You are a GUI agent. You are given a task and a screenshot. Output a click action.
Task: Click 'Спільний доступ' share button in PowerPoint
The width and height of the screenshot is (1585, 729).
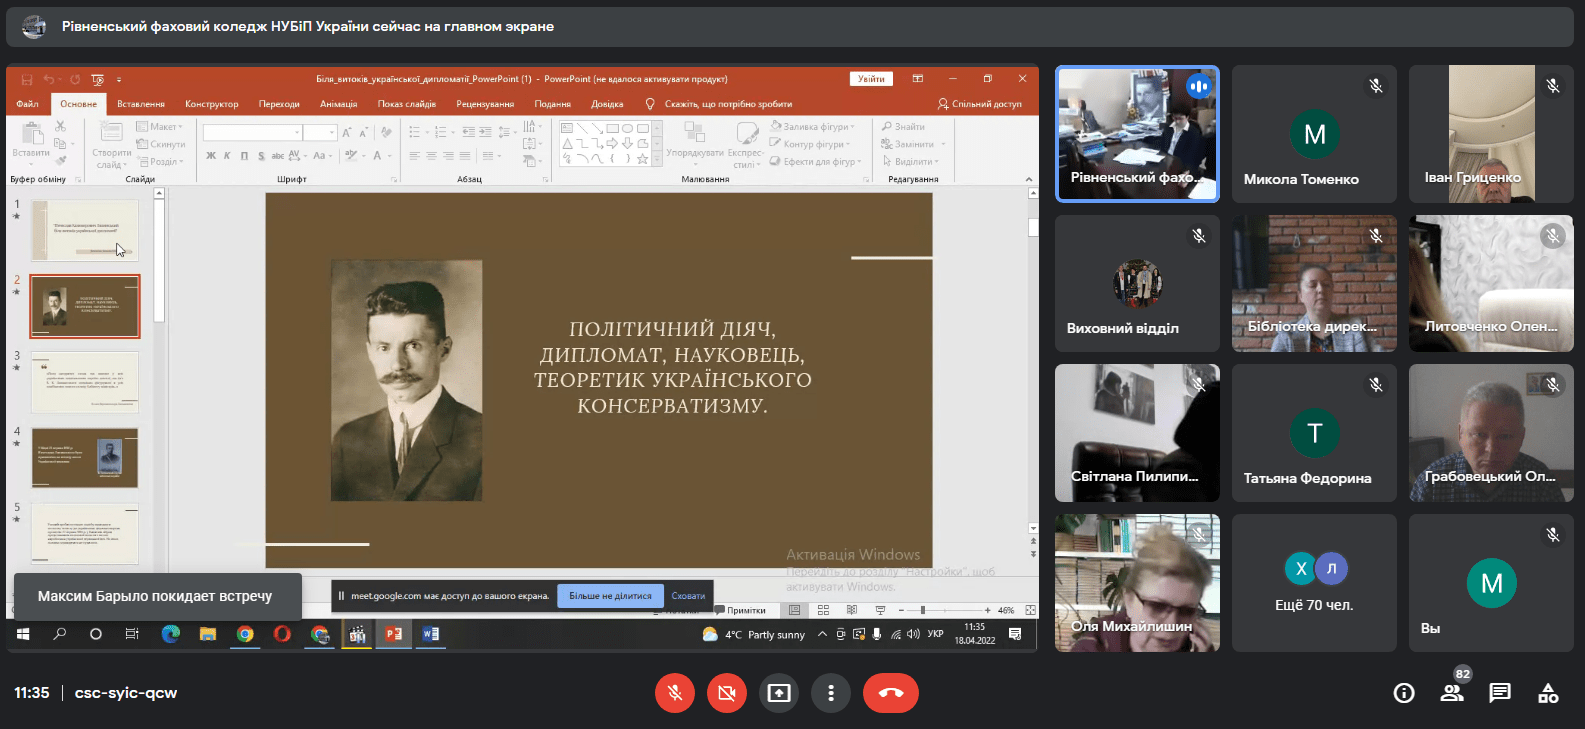(980, 104)
